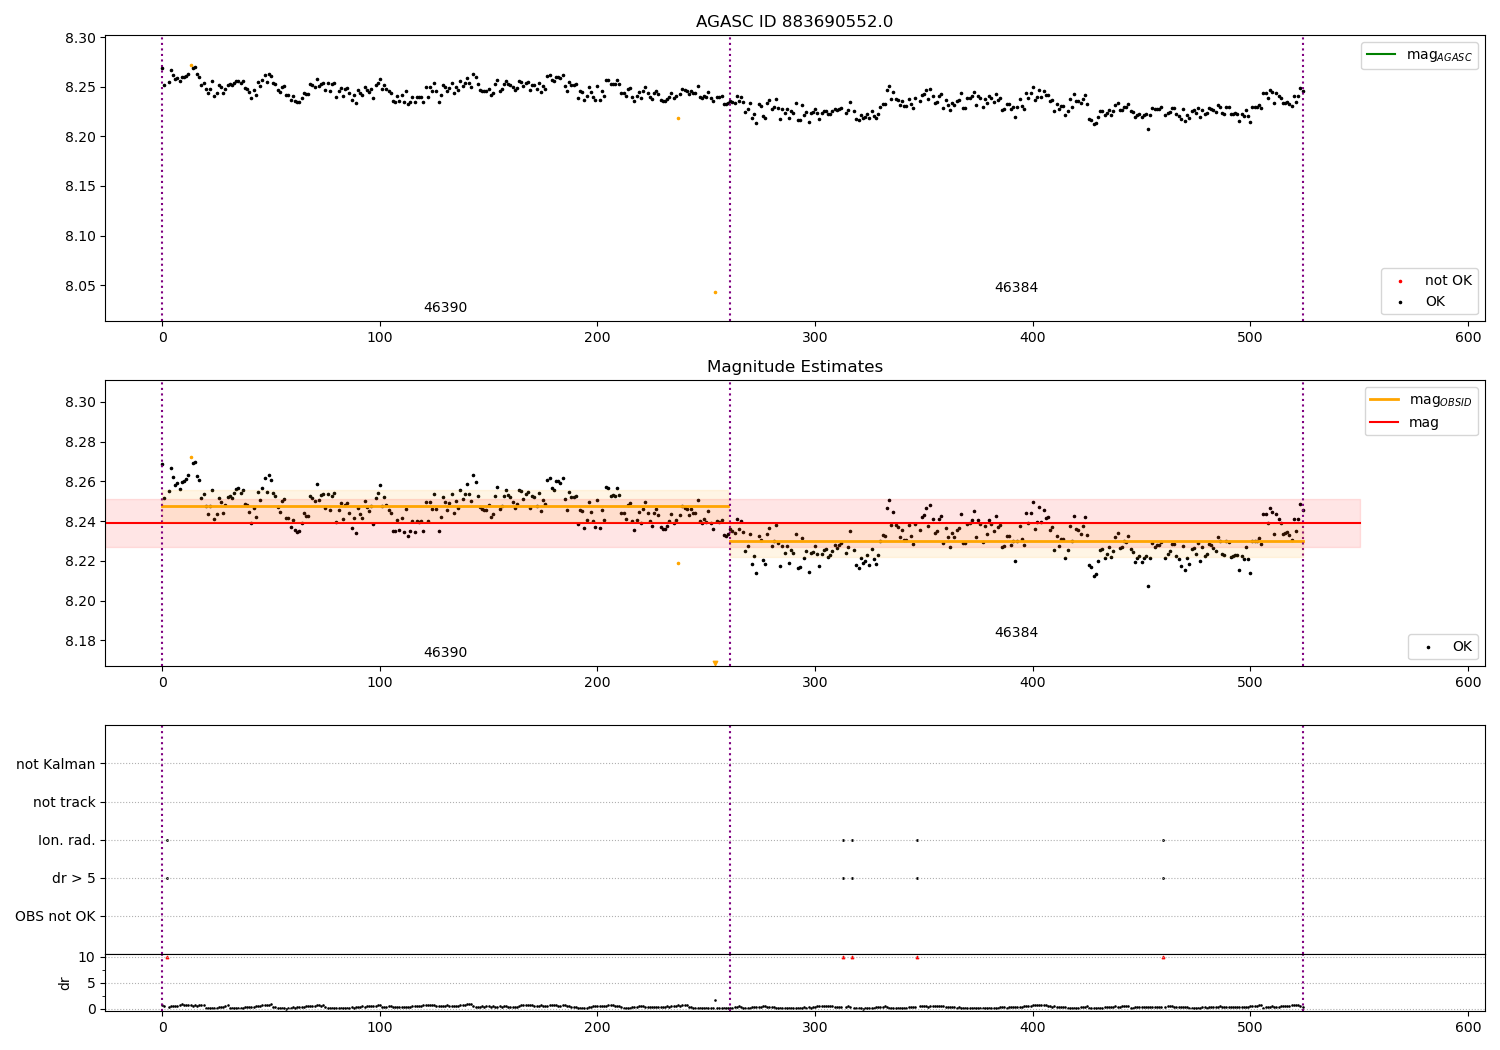Click the 46384 label in the AGASC ID plot

tap(1016, 288)
